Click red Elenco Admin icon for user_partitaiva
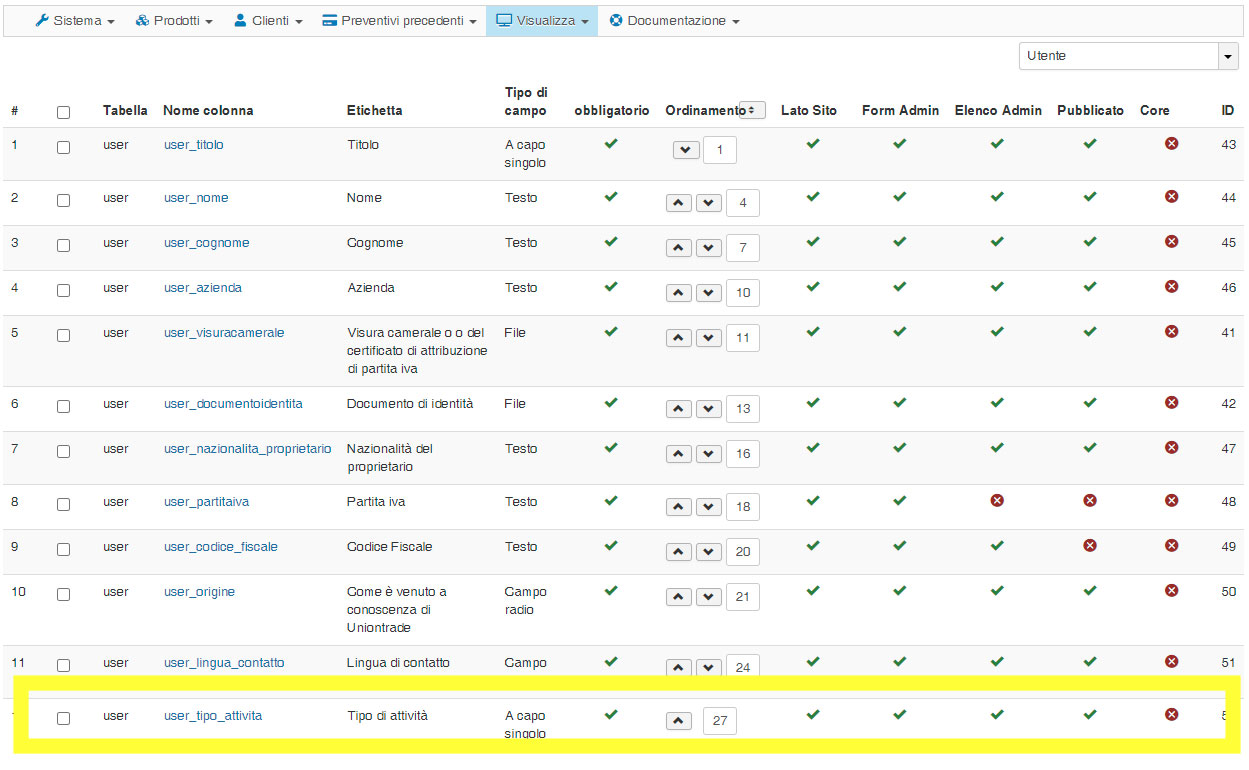Viewport: 1249px width, 770px height. click(997, 500)
